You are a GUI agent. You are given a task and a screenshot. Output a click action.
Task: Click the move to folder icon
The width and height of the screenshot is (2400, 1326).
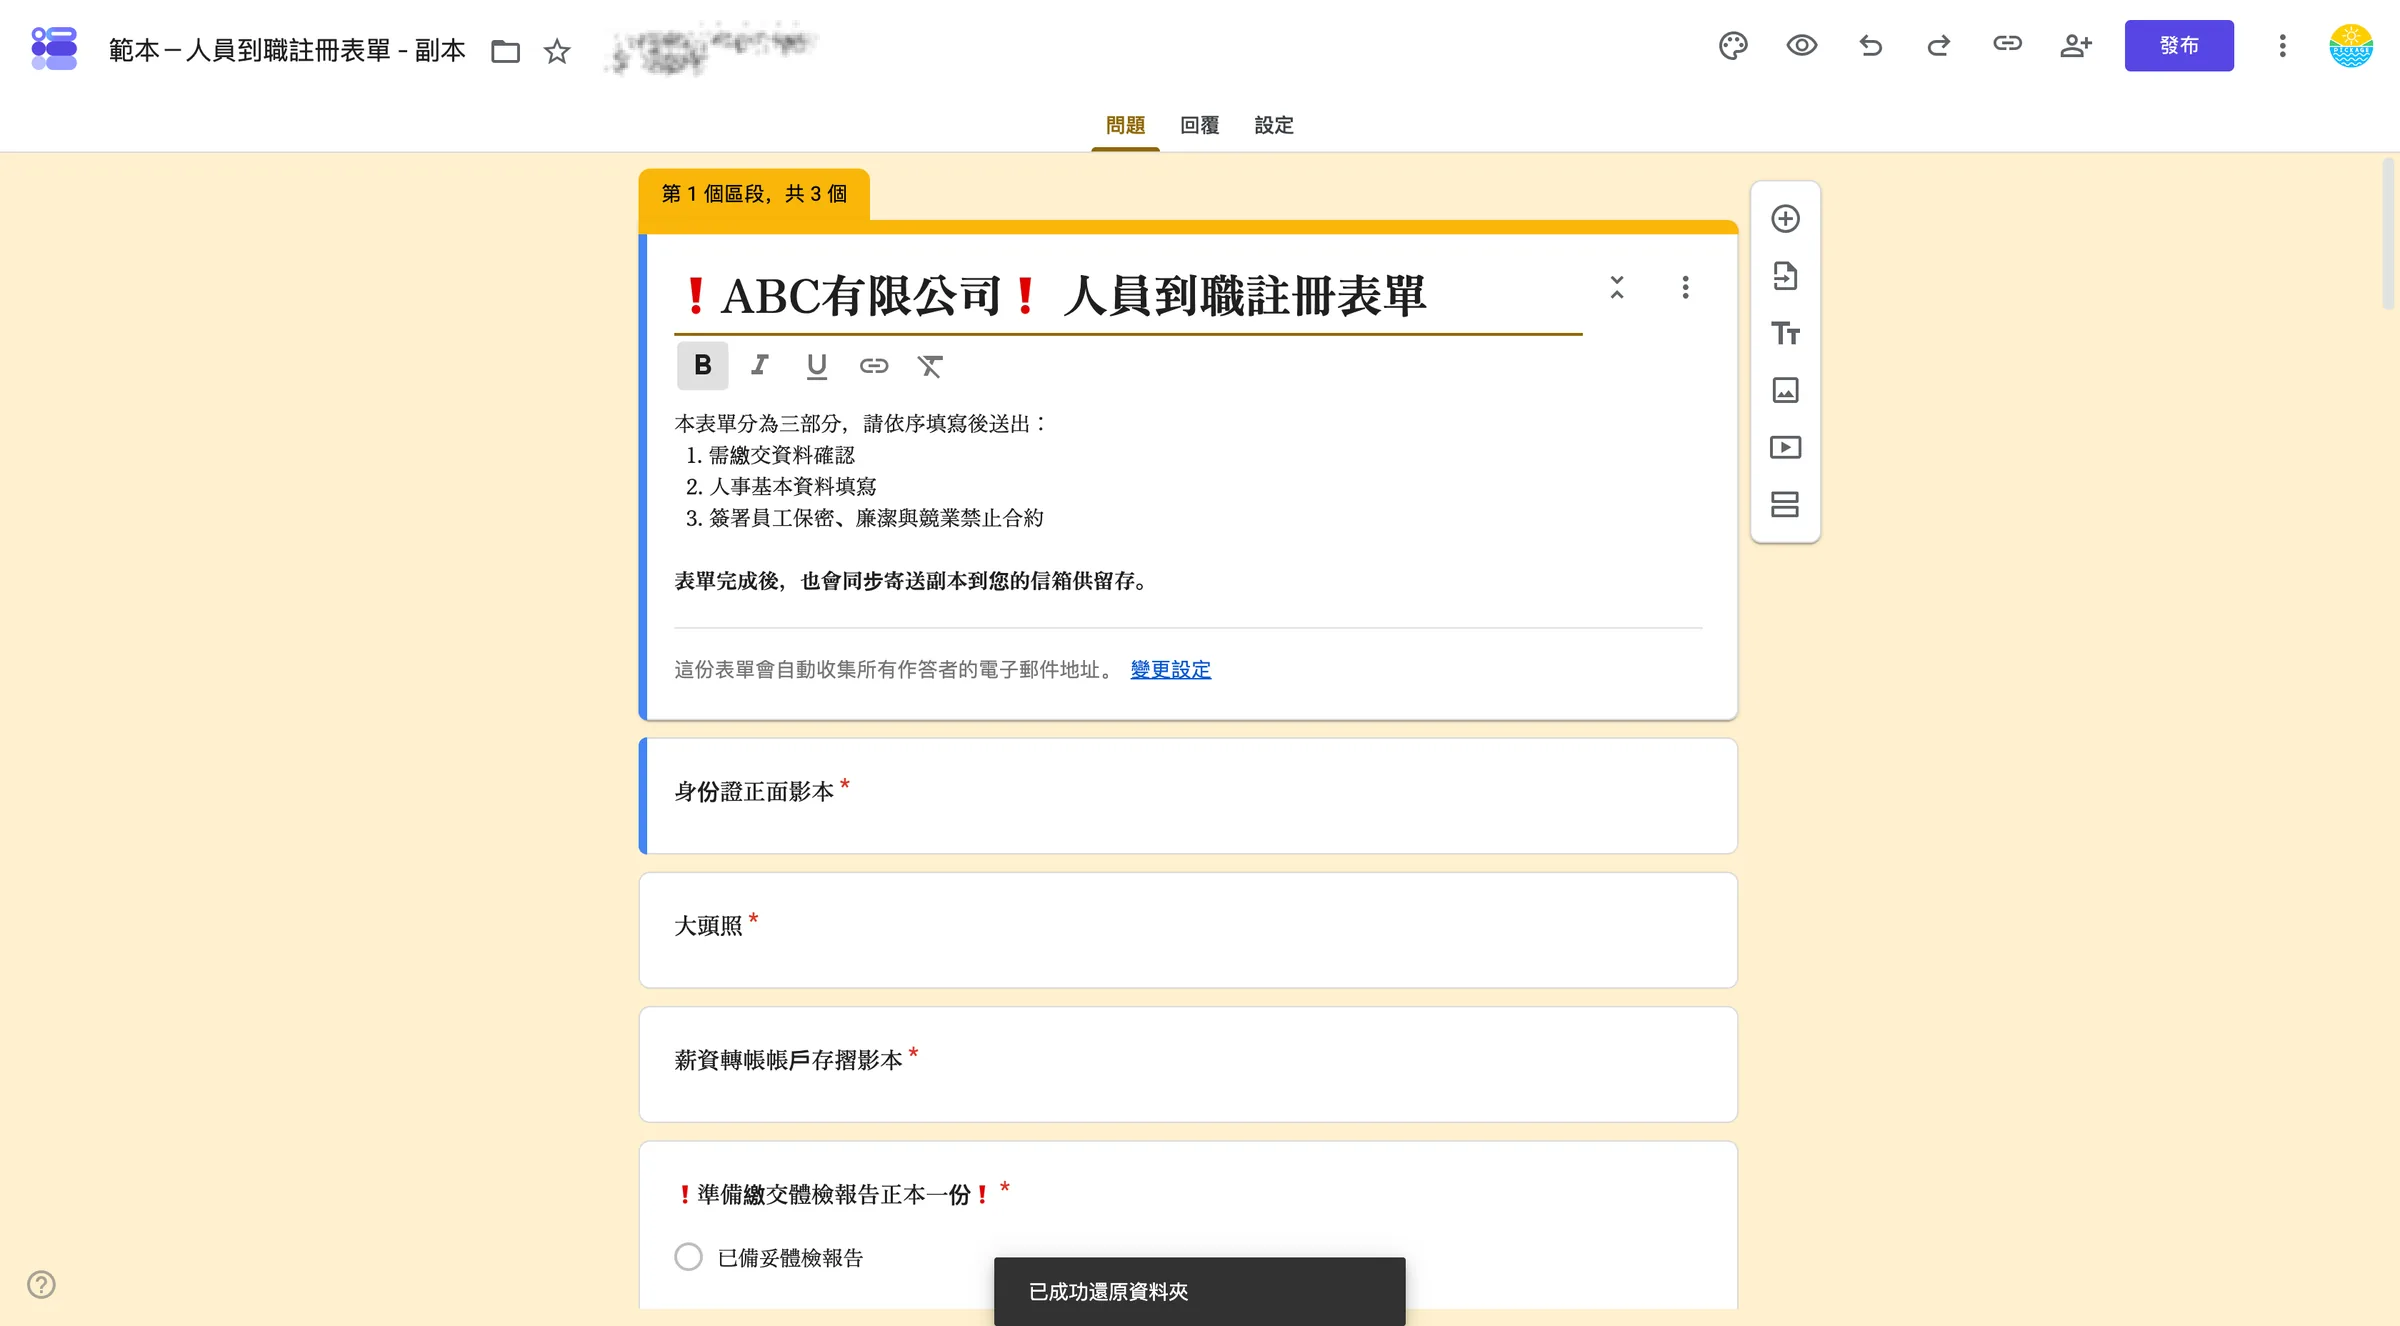coord(506,51)
